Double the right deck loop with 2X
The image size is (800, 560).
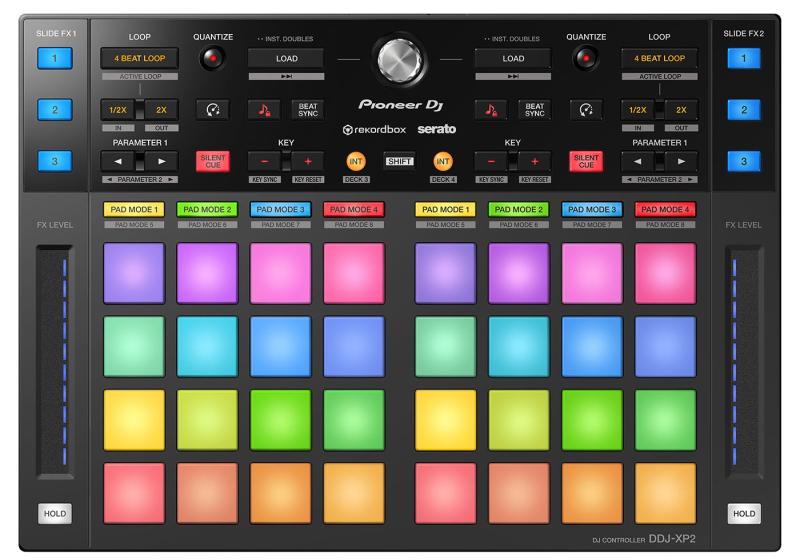point(682,110)
